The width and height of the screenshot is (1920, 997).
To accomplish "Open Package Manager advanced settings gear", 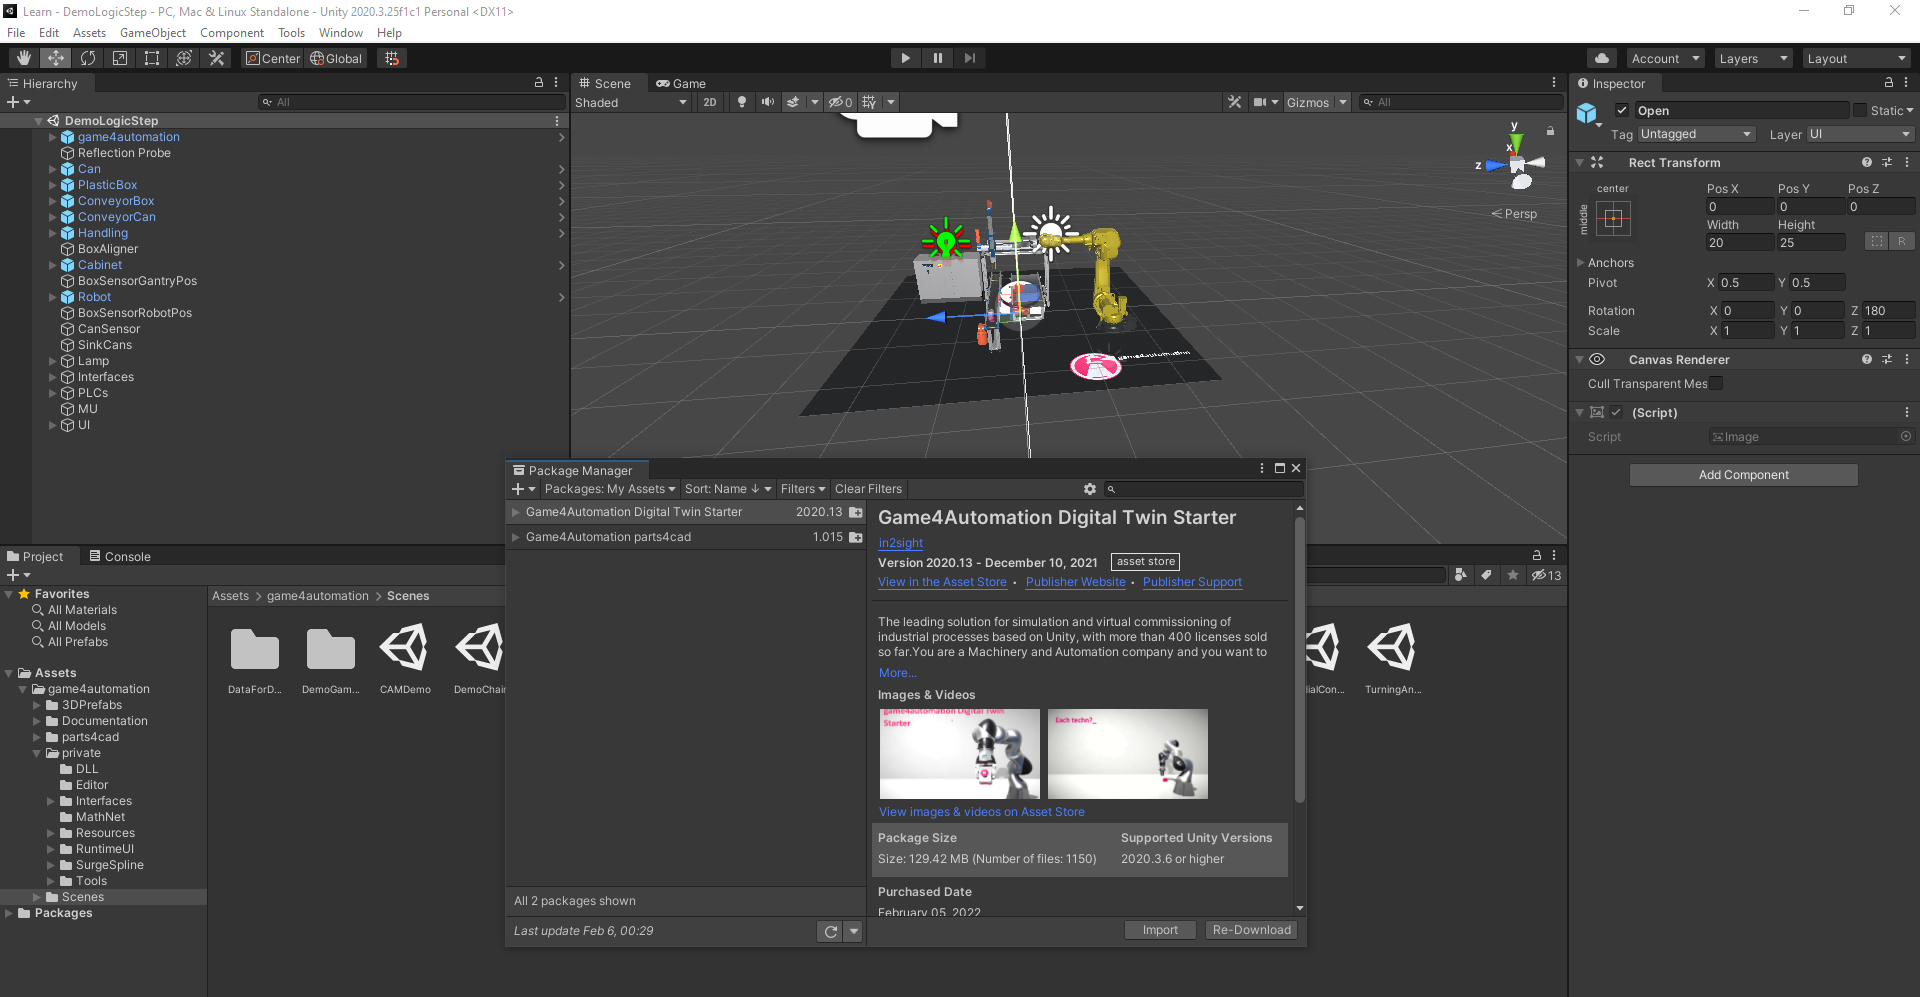I will [x=1090, y=489].
